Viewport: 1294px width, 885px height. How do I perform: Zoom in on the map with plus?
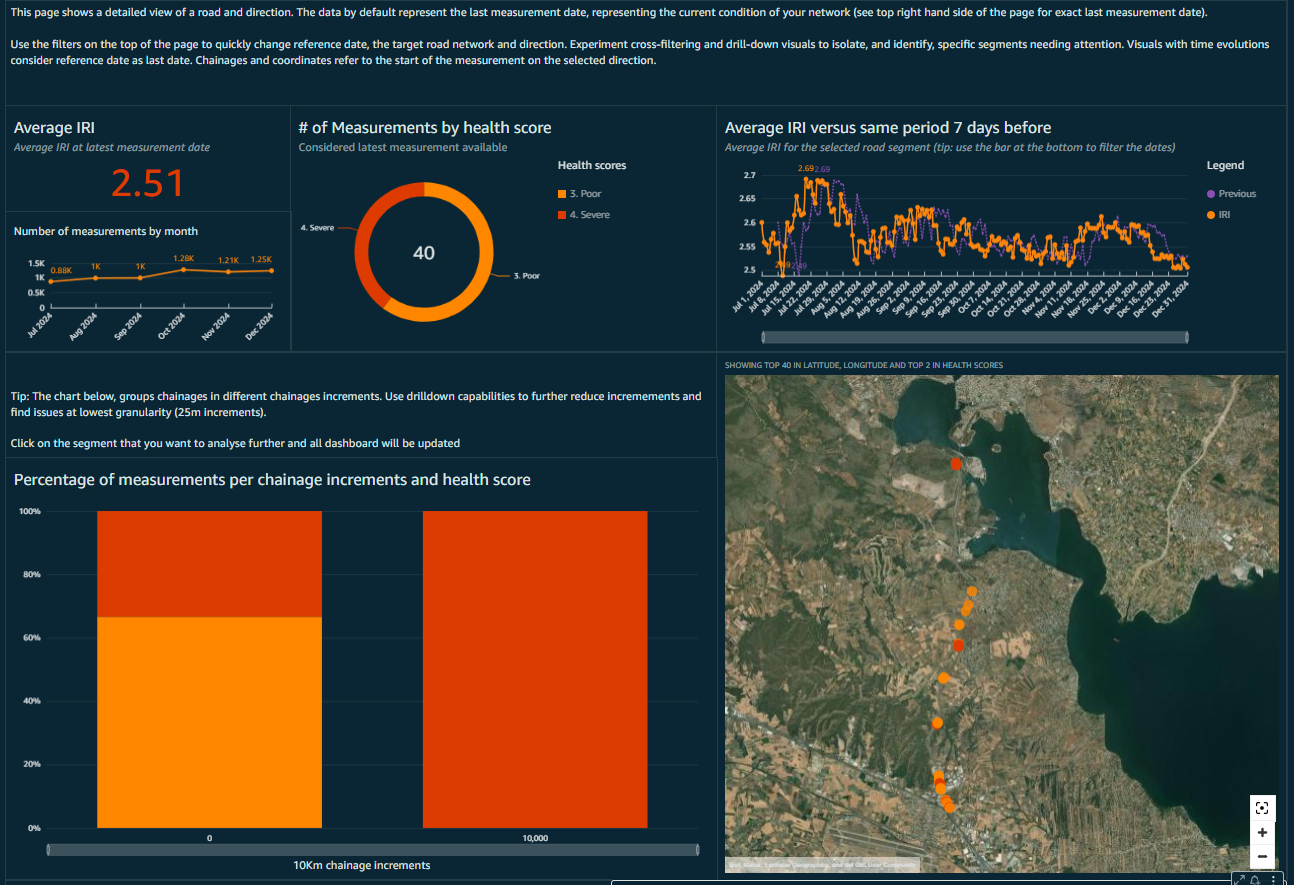coord(1262,832)
